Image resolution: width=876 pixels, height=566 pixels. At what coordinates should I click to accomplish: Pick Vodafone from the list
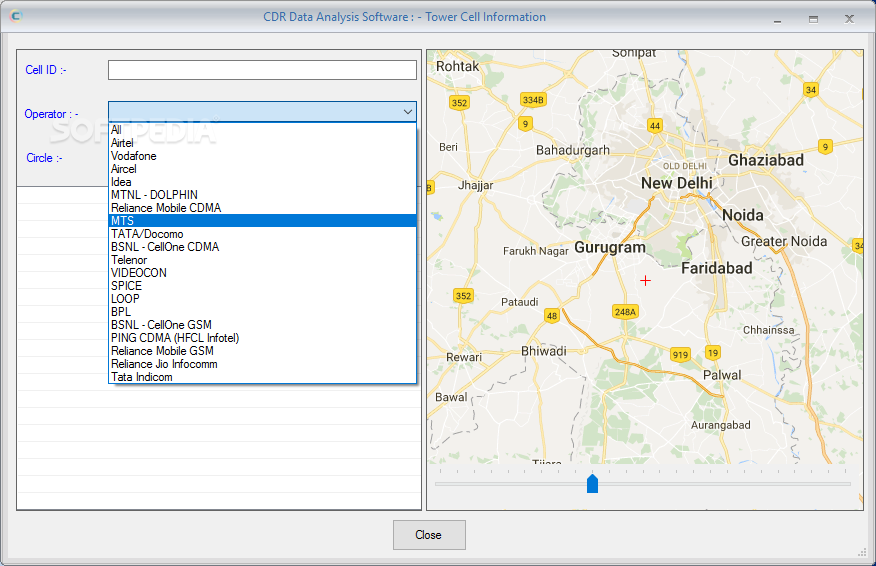tap(262, 156)
